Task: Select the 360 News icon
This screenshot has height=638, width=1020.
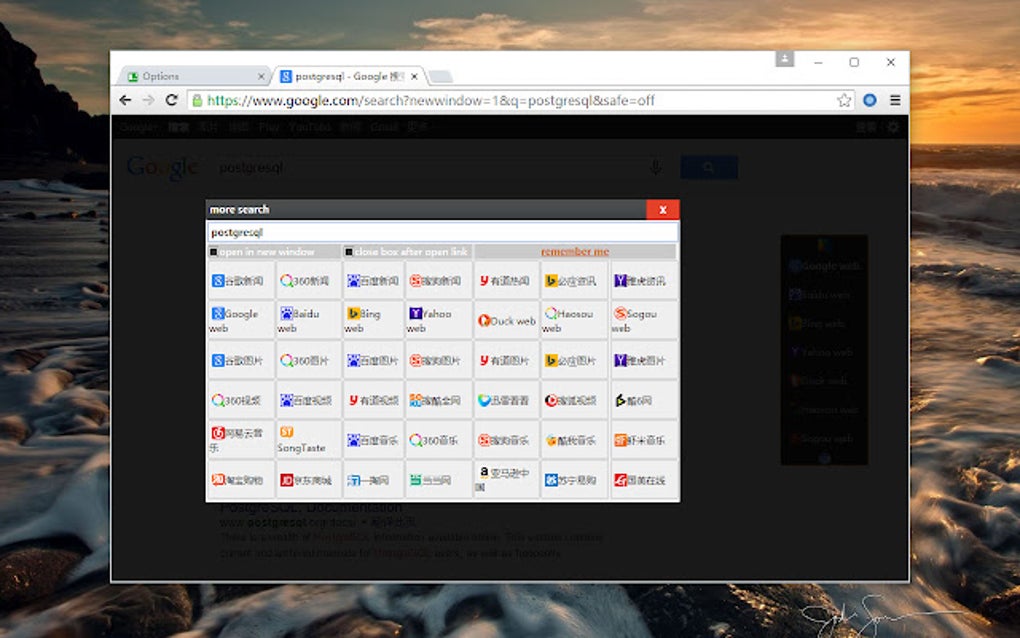Action: tap(306, 281)
